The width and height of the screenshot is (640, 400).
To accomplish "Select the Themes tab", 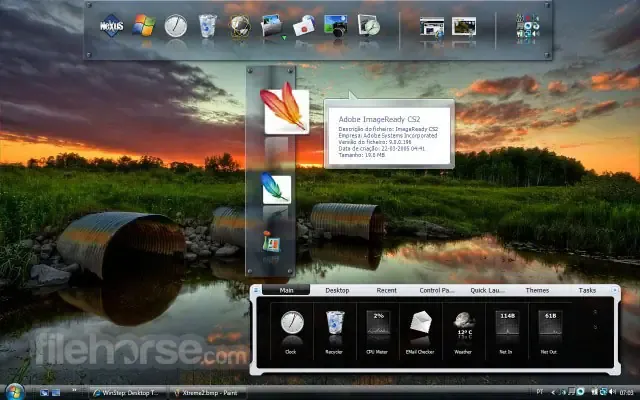I will (x=537, y=290).
